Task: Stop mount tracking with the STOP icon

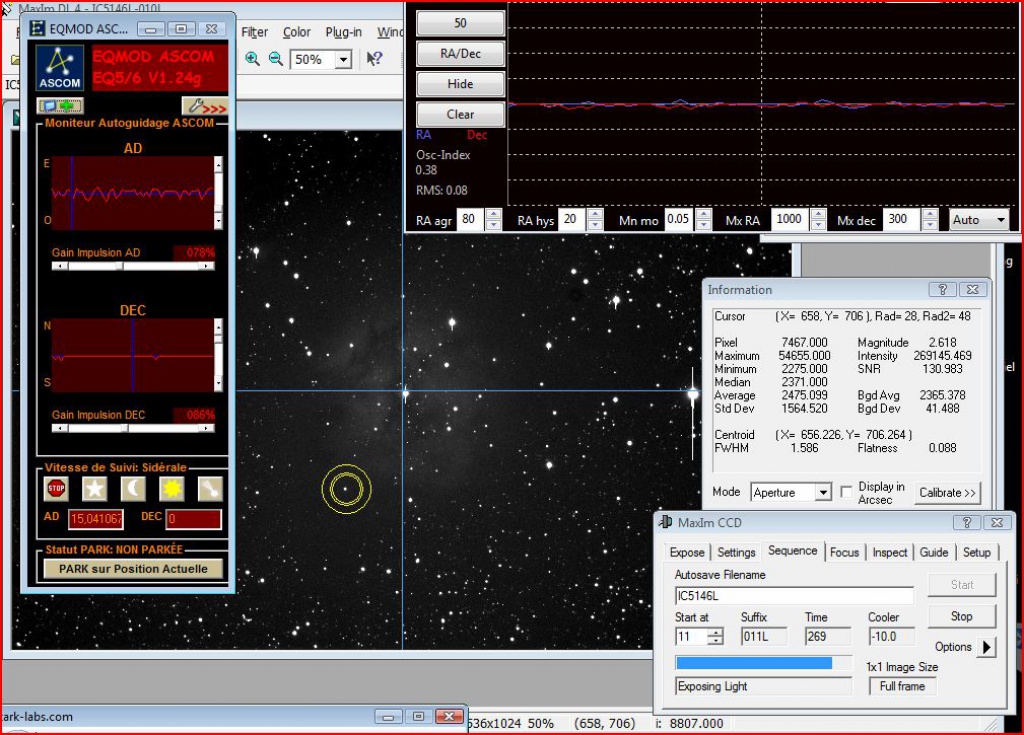Action: (x=57, y=488)
